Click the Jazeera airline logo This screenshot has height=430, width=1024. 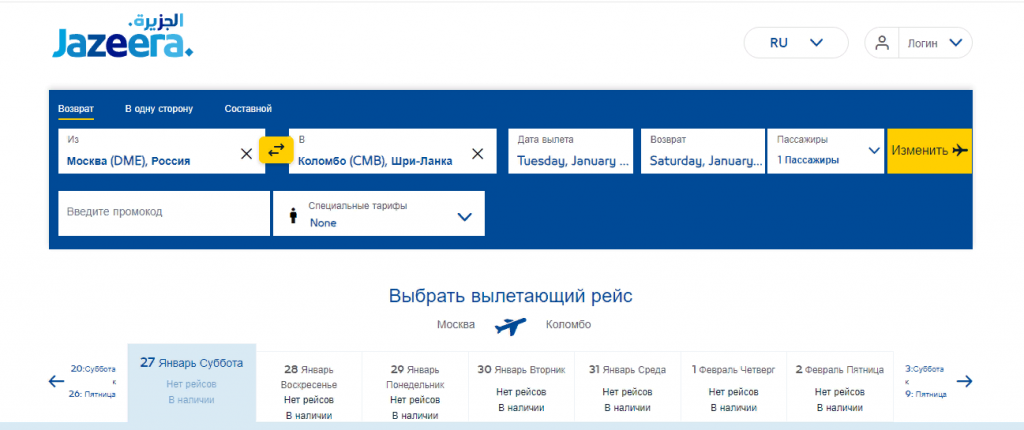(123, 36)
